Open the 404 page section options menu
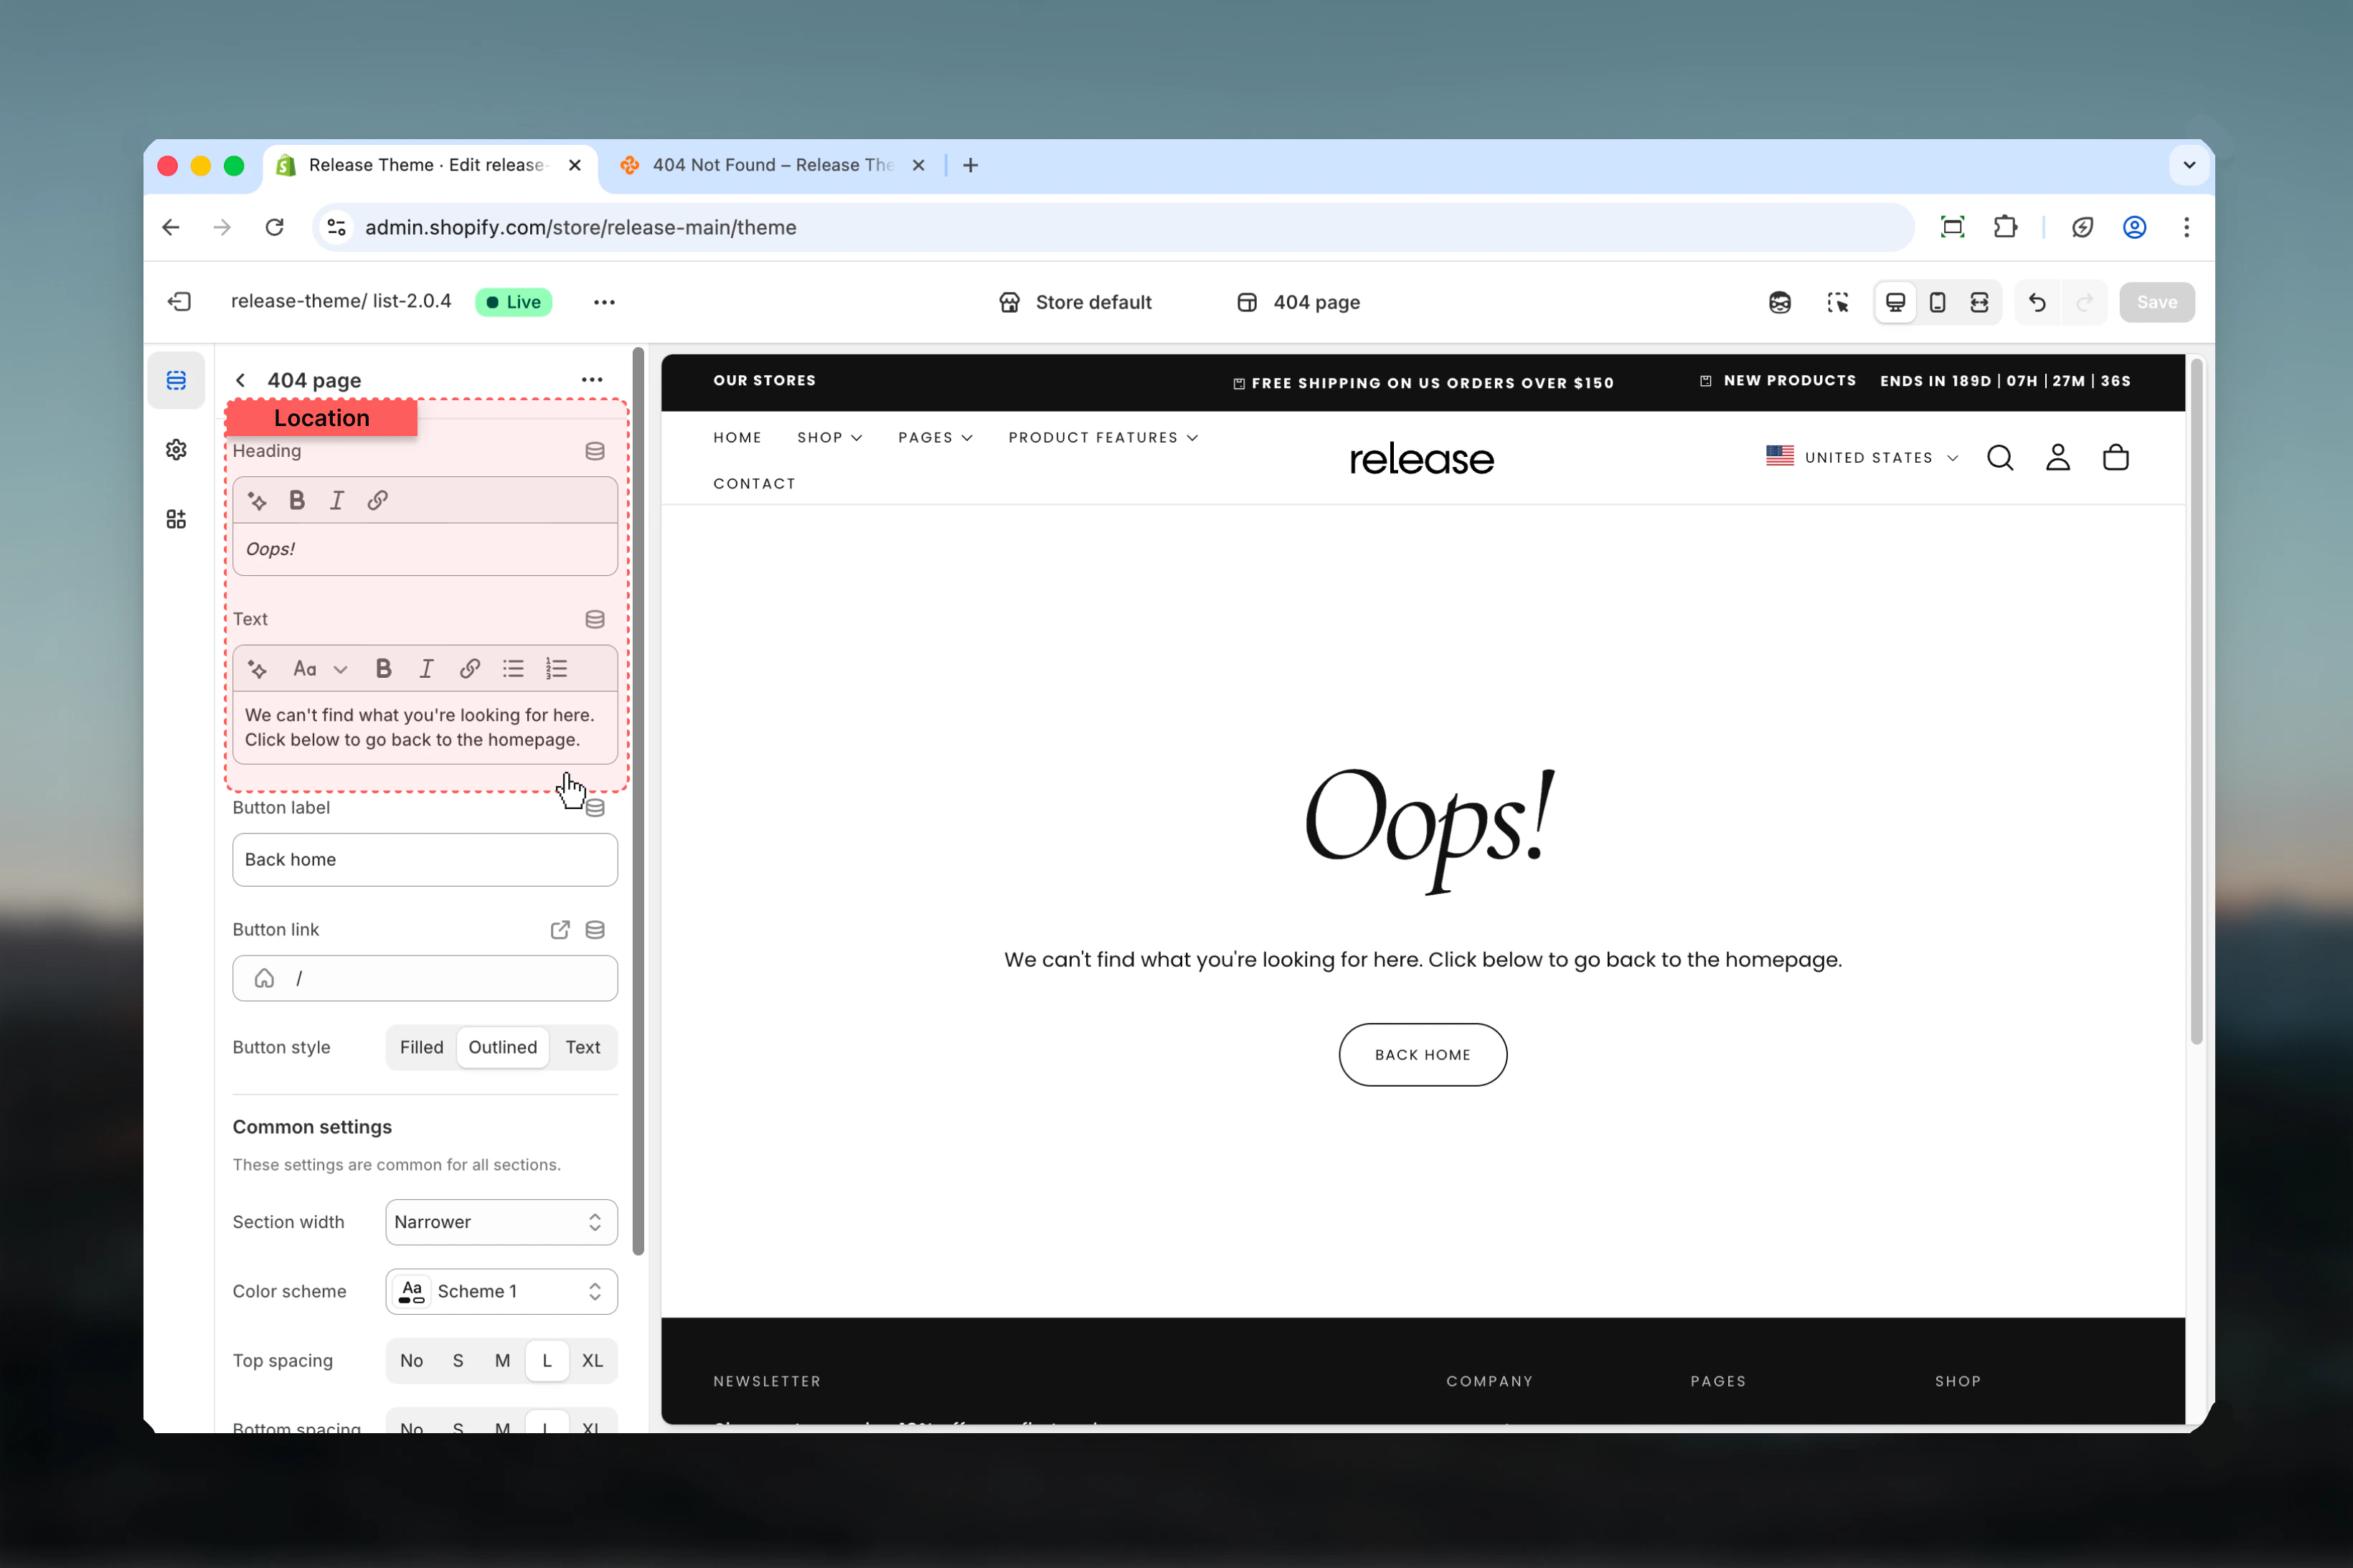The height and width of the screenshot is (1568, 2353). pyautogui.click(x=592, y=380)
